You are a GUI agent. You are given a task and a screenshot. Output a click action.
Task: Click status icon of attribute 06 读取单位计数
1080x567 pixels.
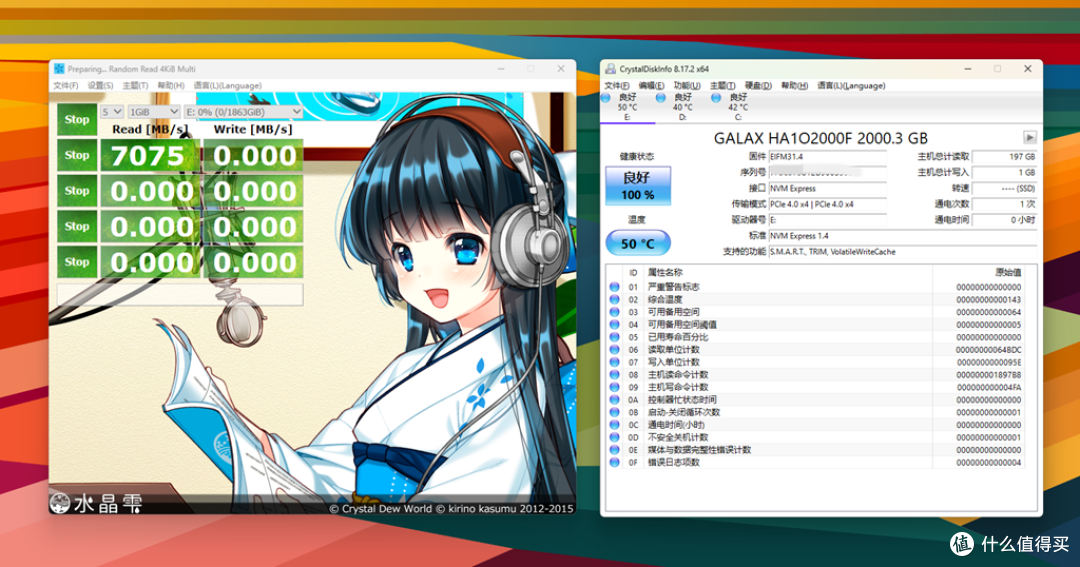point(614,349)
